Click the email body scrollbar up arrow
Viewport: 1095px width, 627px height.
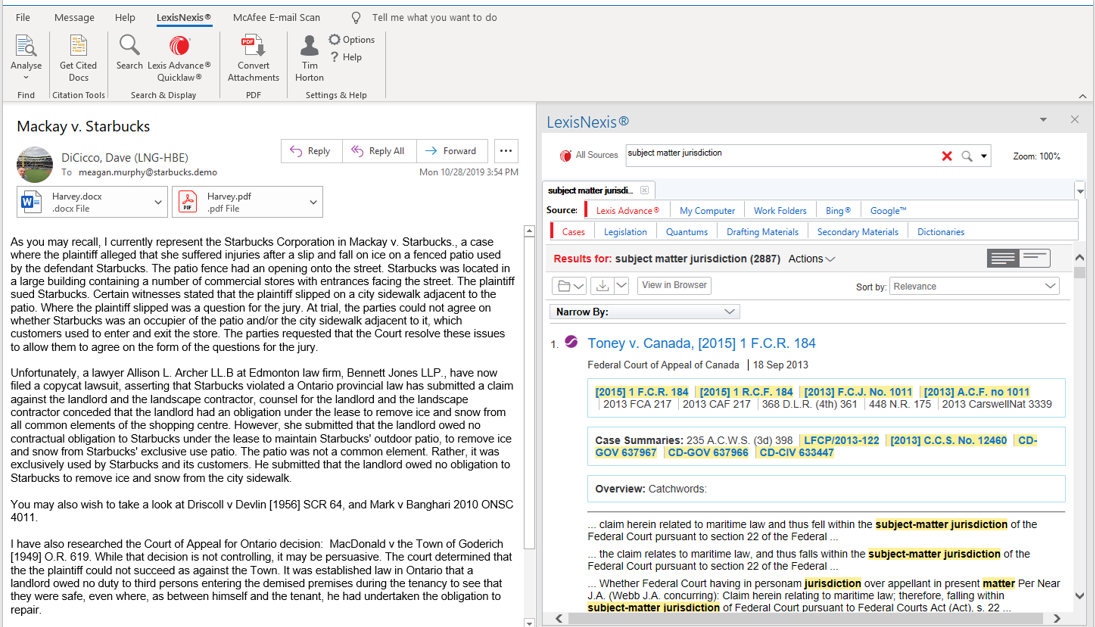(529, 231)
